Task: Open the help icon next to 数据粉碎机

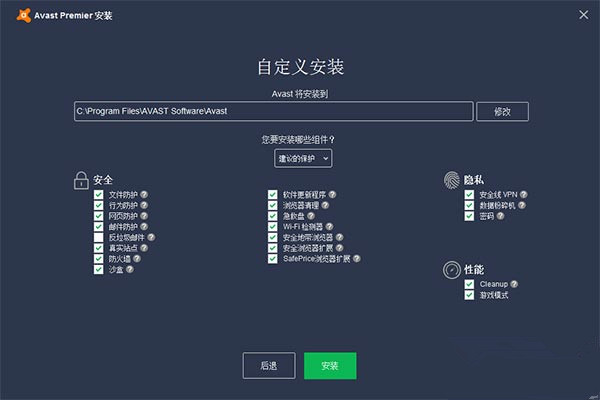Action: coord(522,205)
